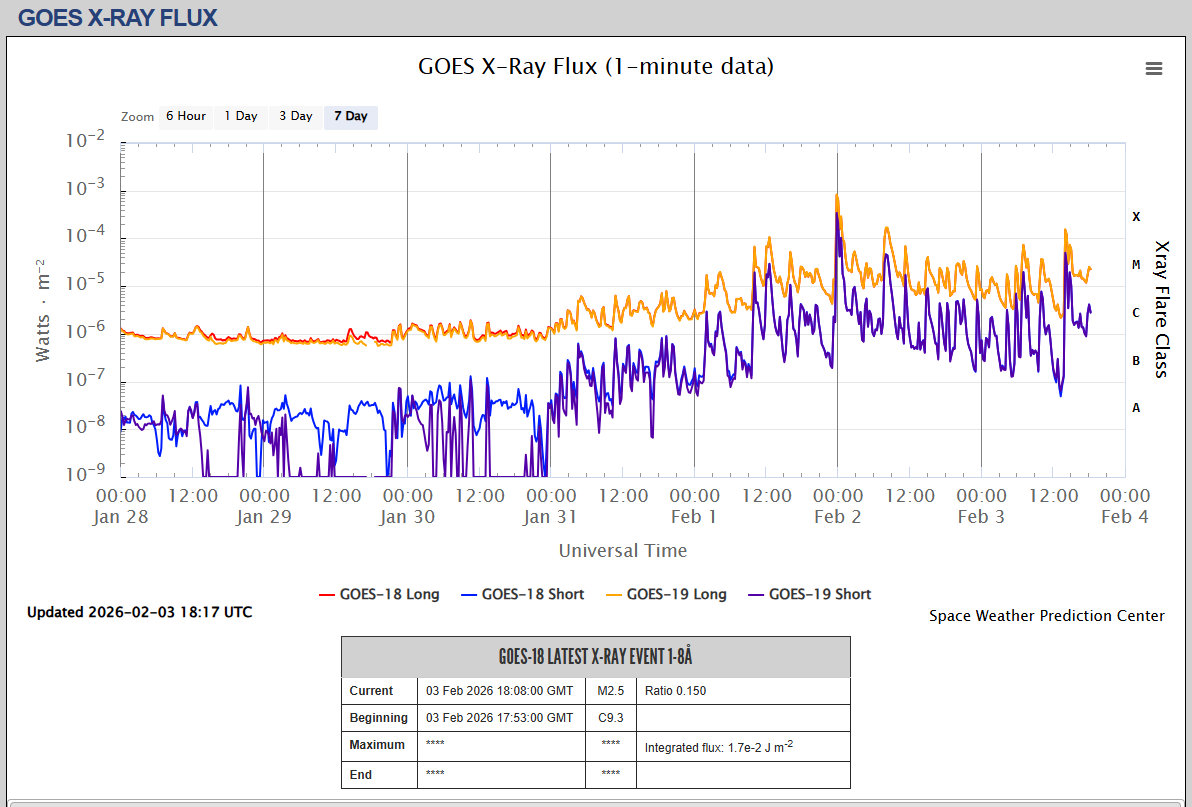Screen dimensions: 1192x807
Task: Select the 6 Hour zoom range
Action: pos(185,116)
